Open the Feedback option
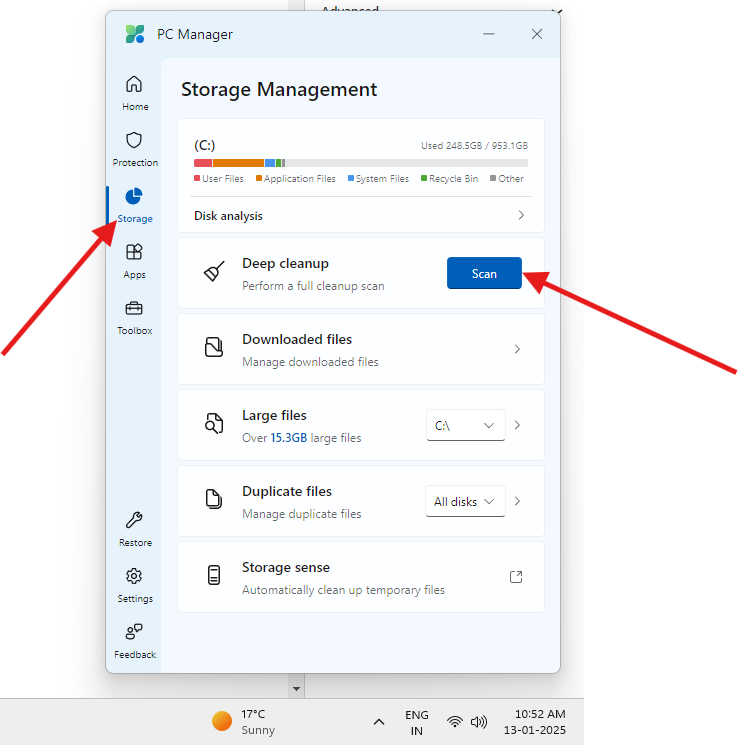738x745 pixels. pyautogui.click(x=135, y=641)
